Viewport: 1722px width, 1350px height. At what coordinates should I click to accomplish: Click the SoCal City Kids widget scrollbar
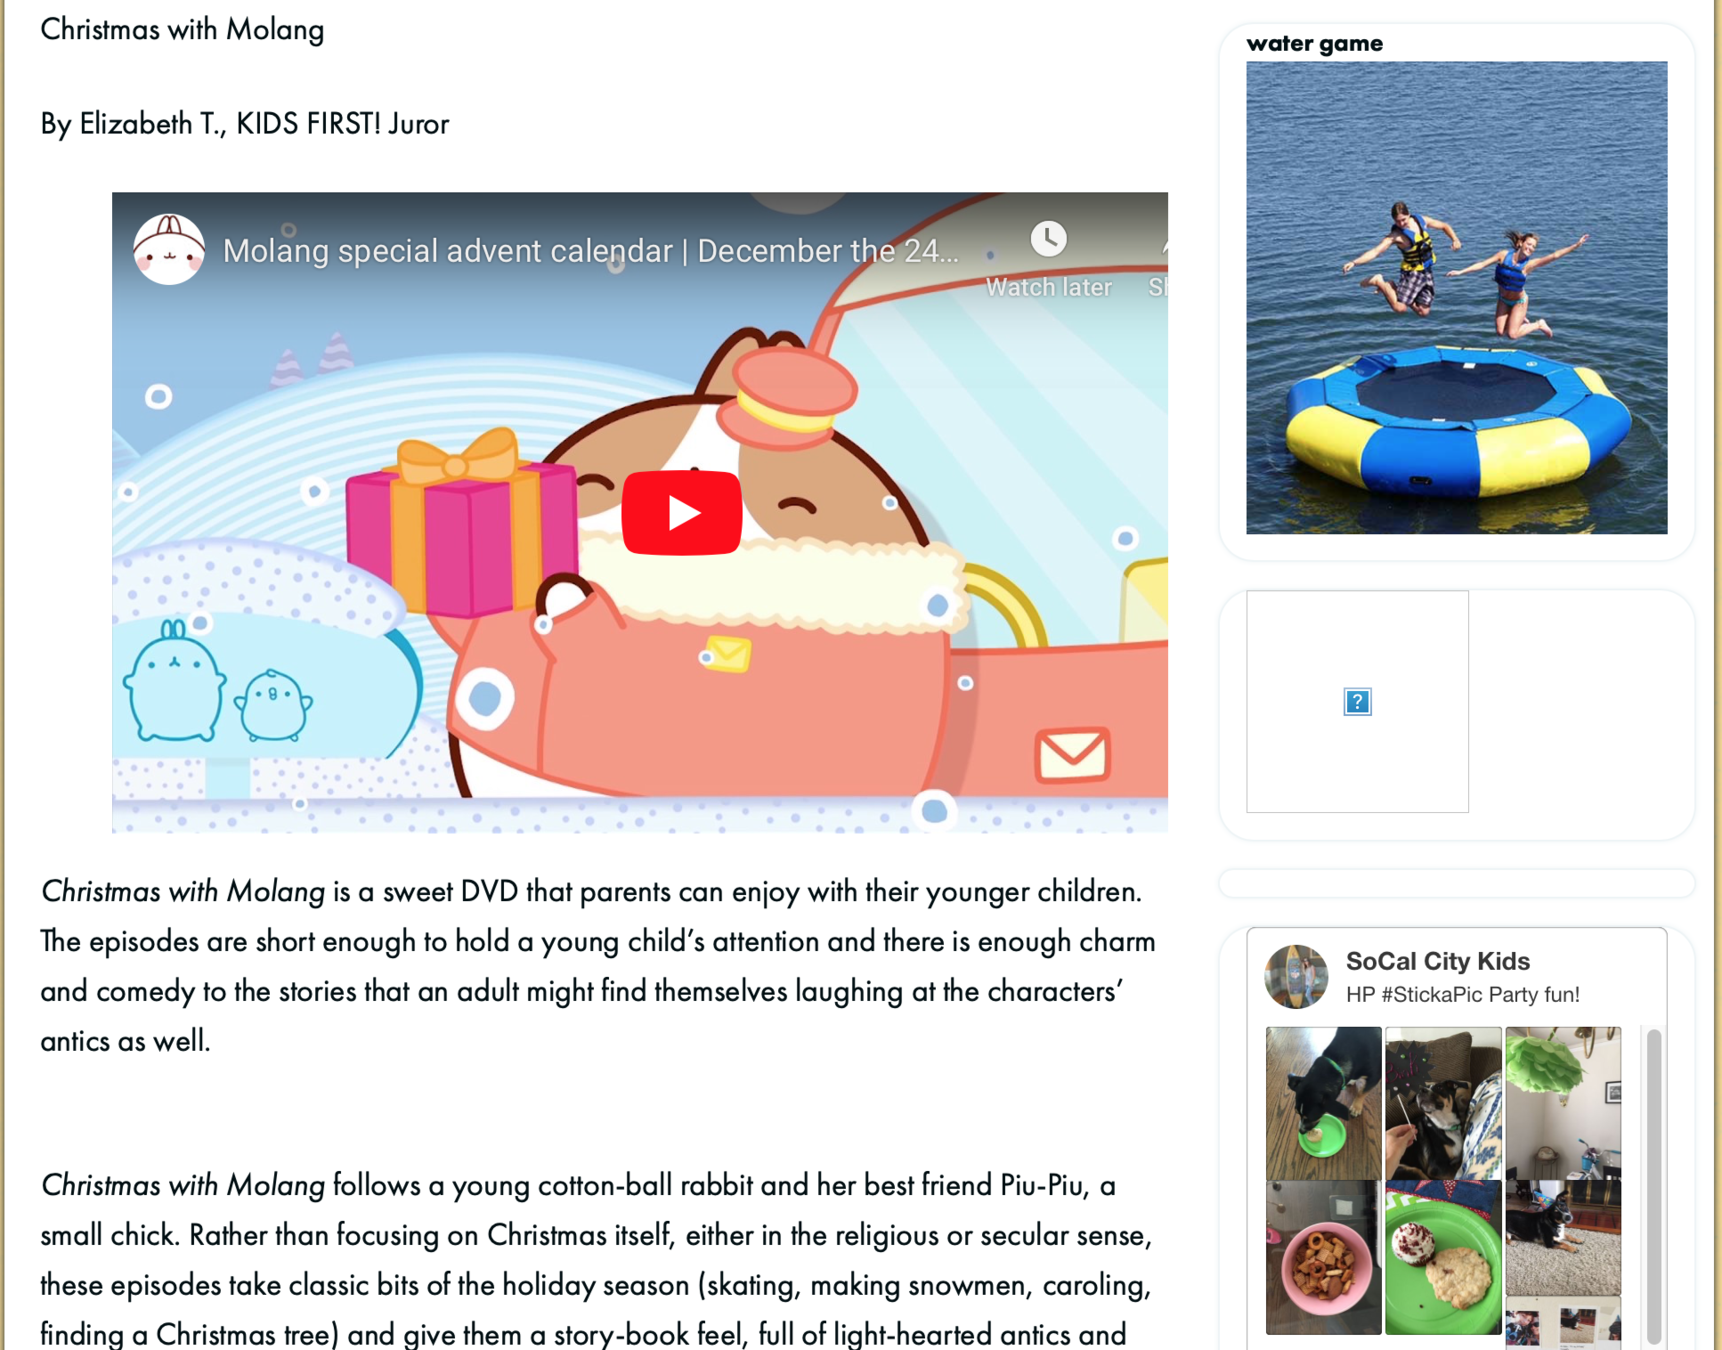pos(1654,1185)
